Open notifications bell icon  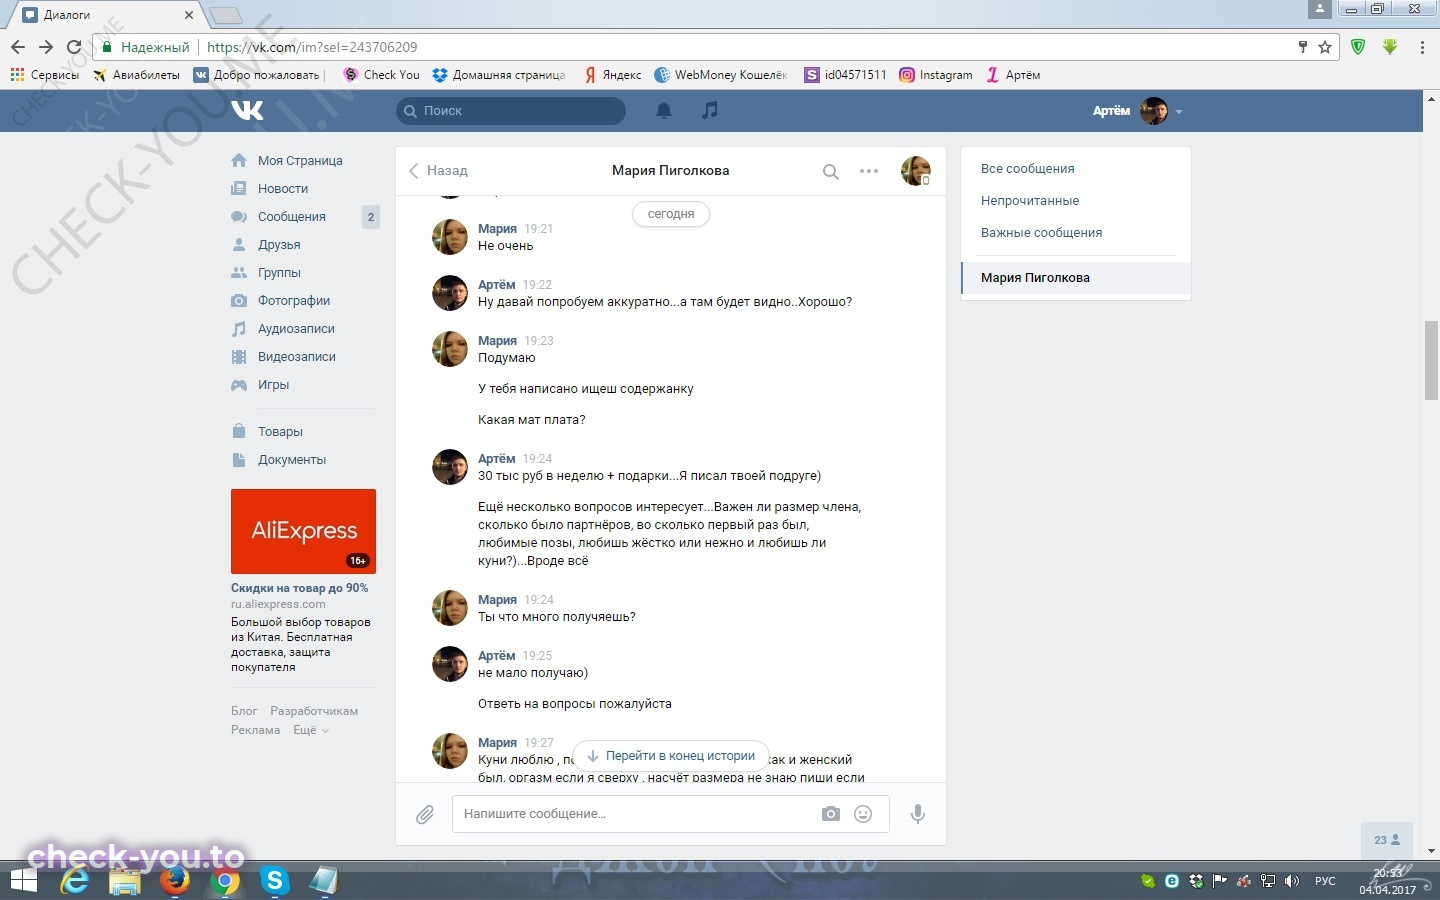point(663,111)
